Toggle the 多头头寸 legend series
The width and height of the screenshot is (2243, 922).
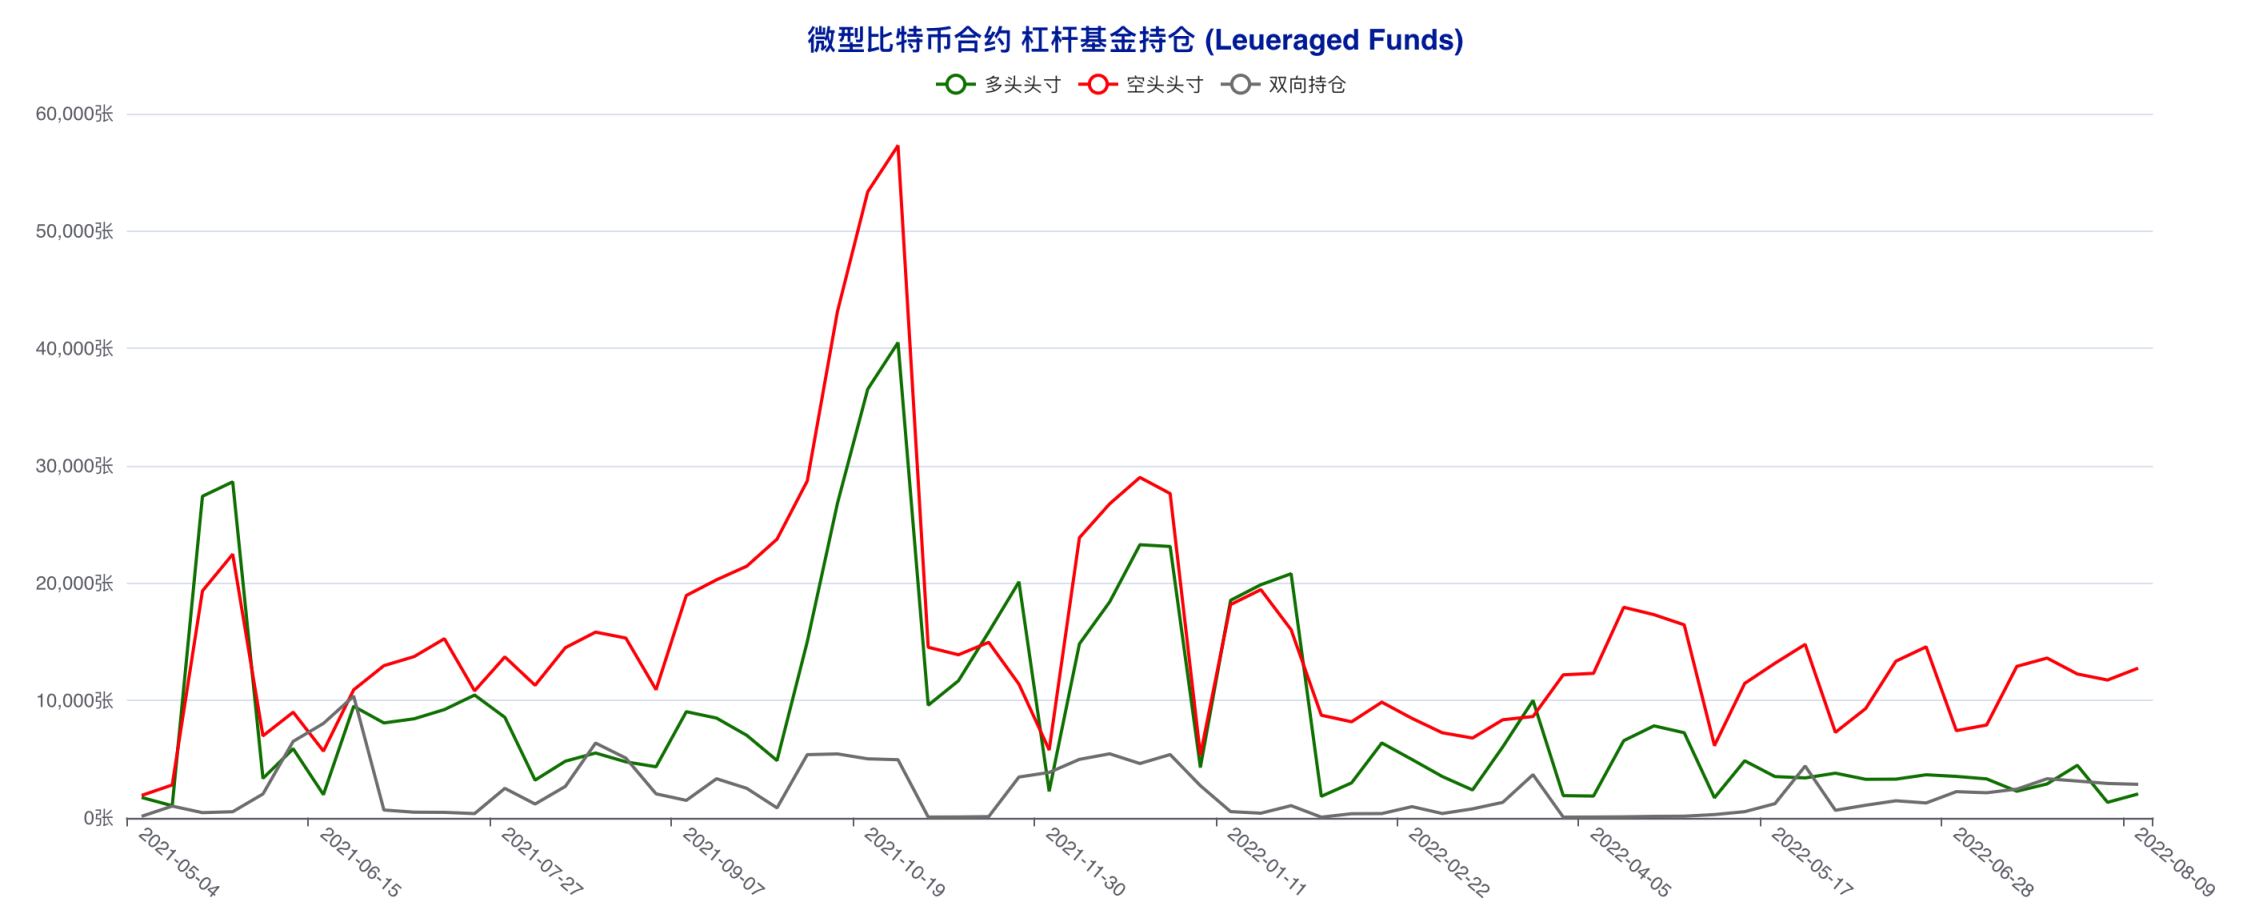click(998, 85)
